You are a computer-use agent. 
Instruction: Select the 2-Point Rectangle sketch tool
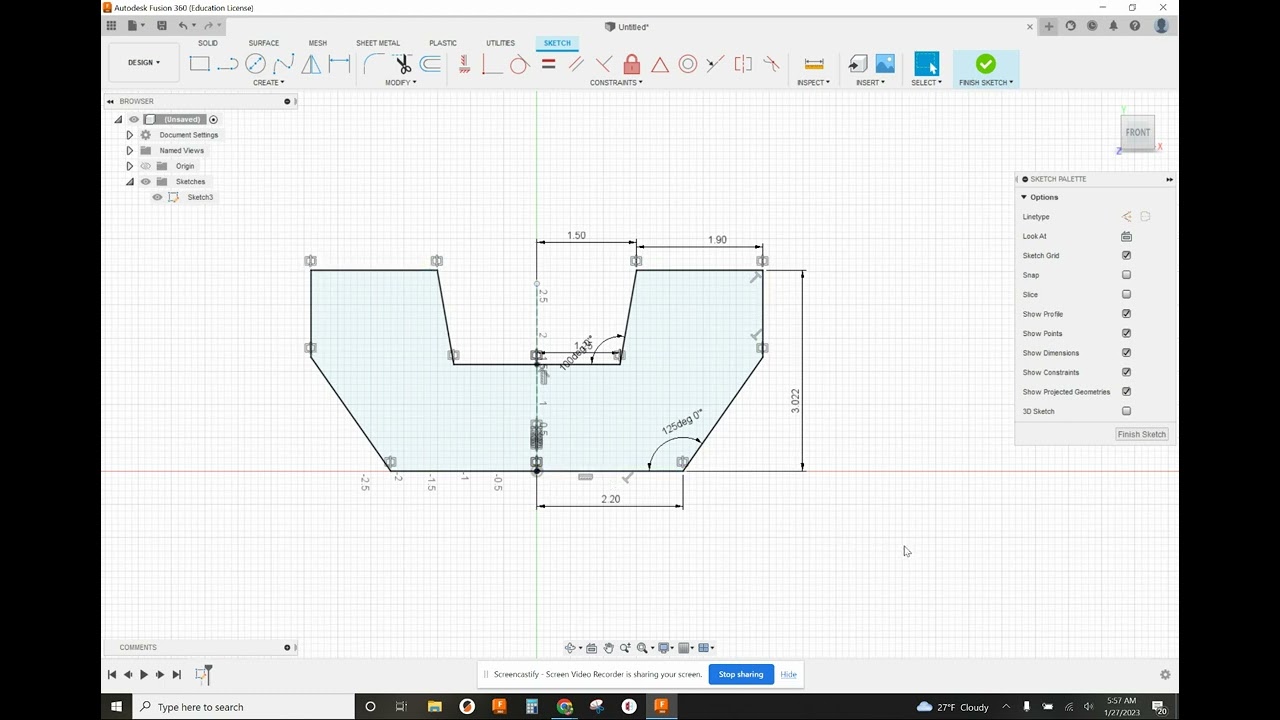coord(199,64)
